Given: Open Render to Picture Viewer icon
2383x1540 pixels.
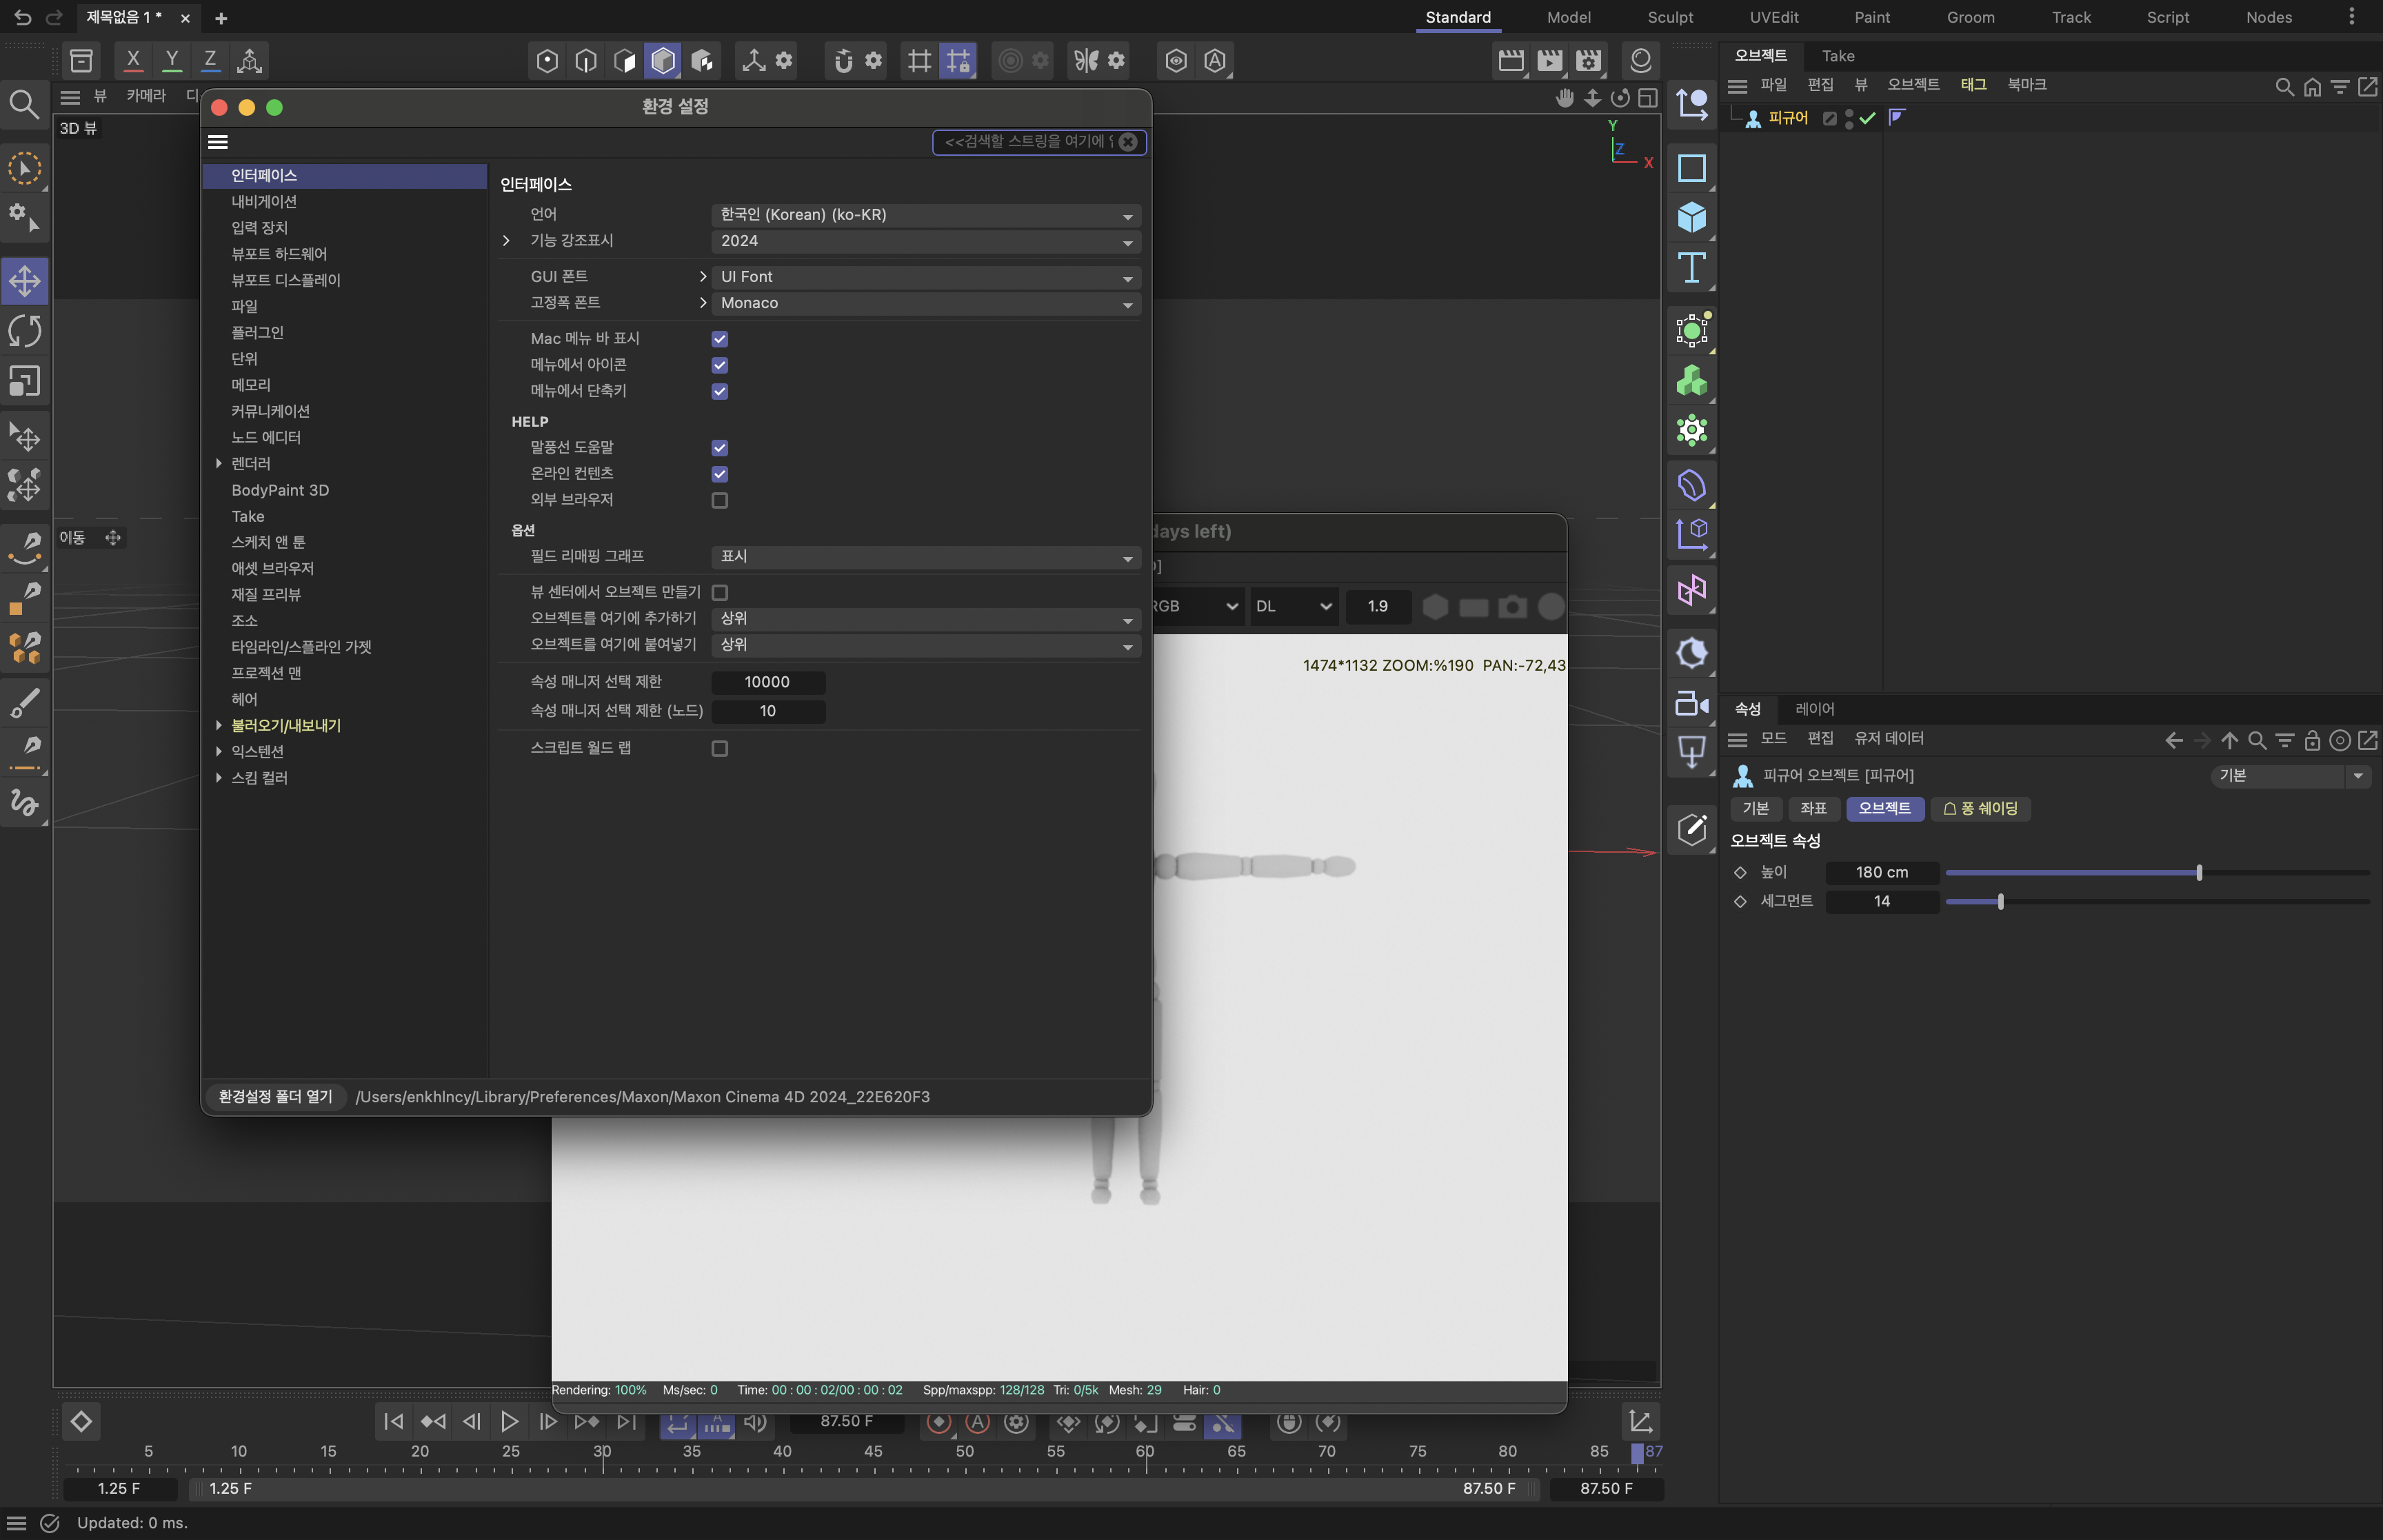Looking at the screenshot, I should [1550, 61].
